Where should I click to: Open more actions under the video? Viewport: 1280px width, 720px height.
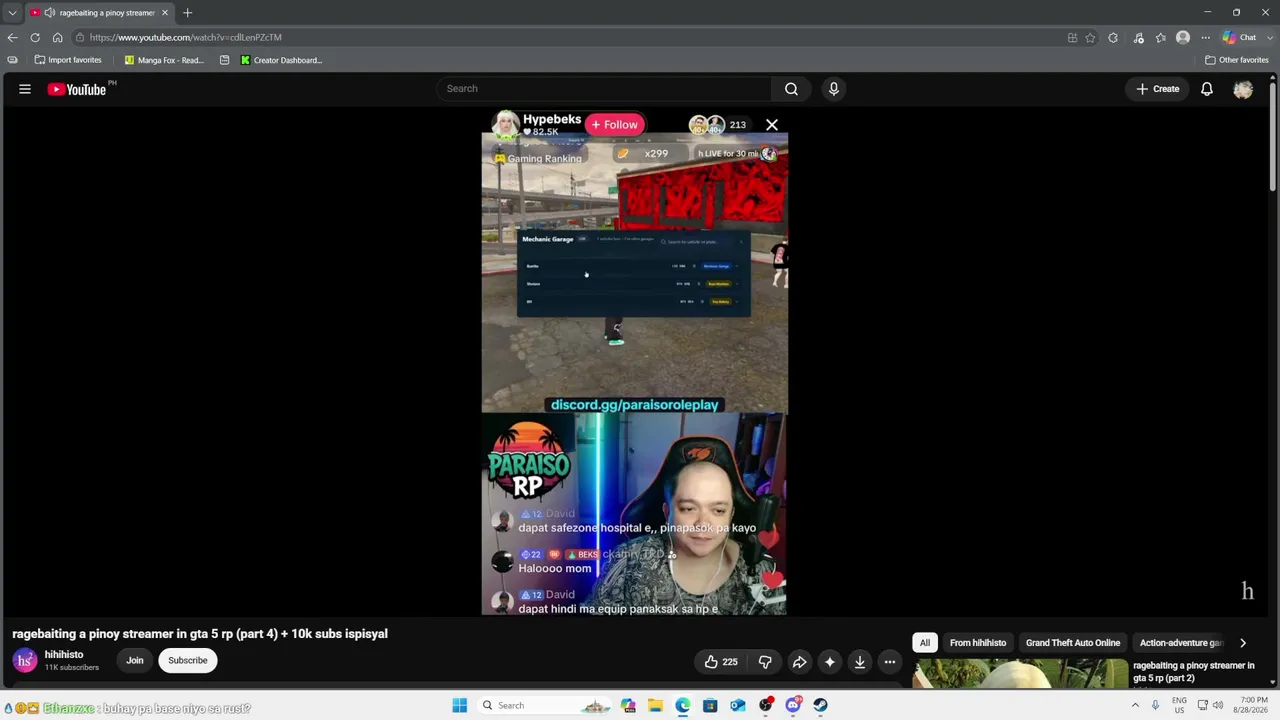[890, 662]
